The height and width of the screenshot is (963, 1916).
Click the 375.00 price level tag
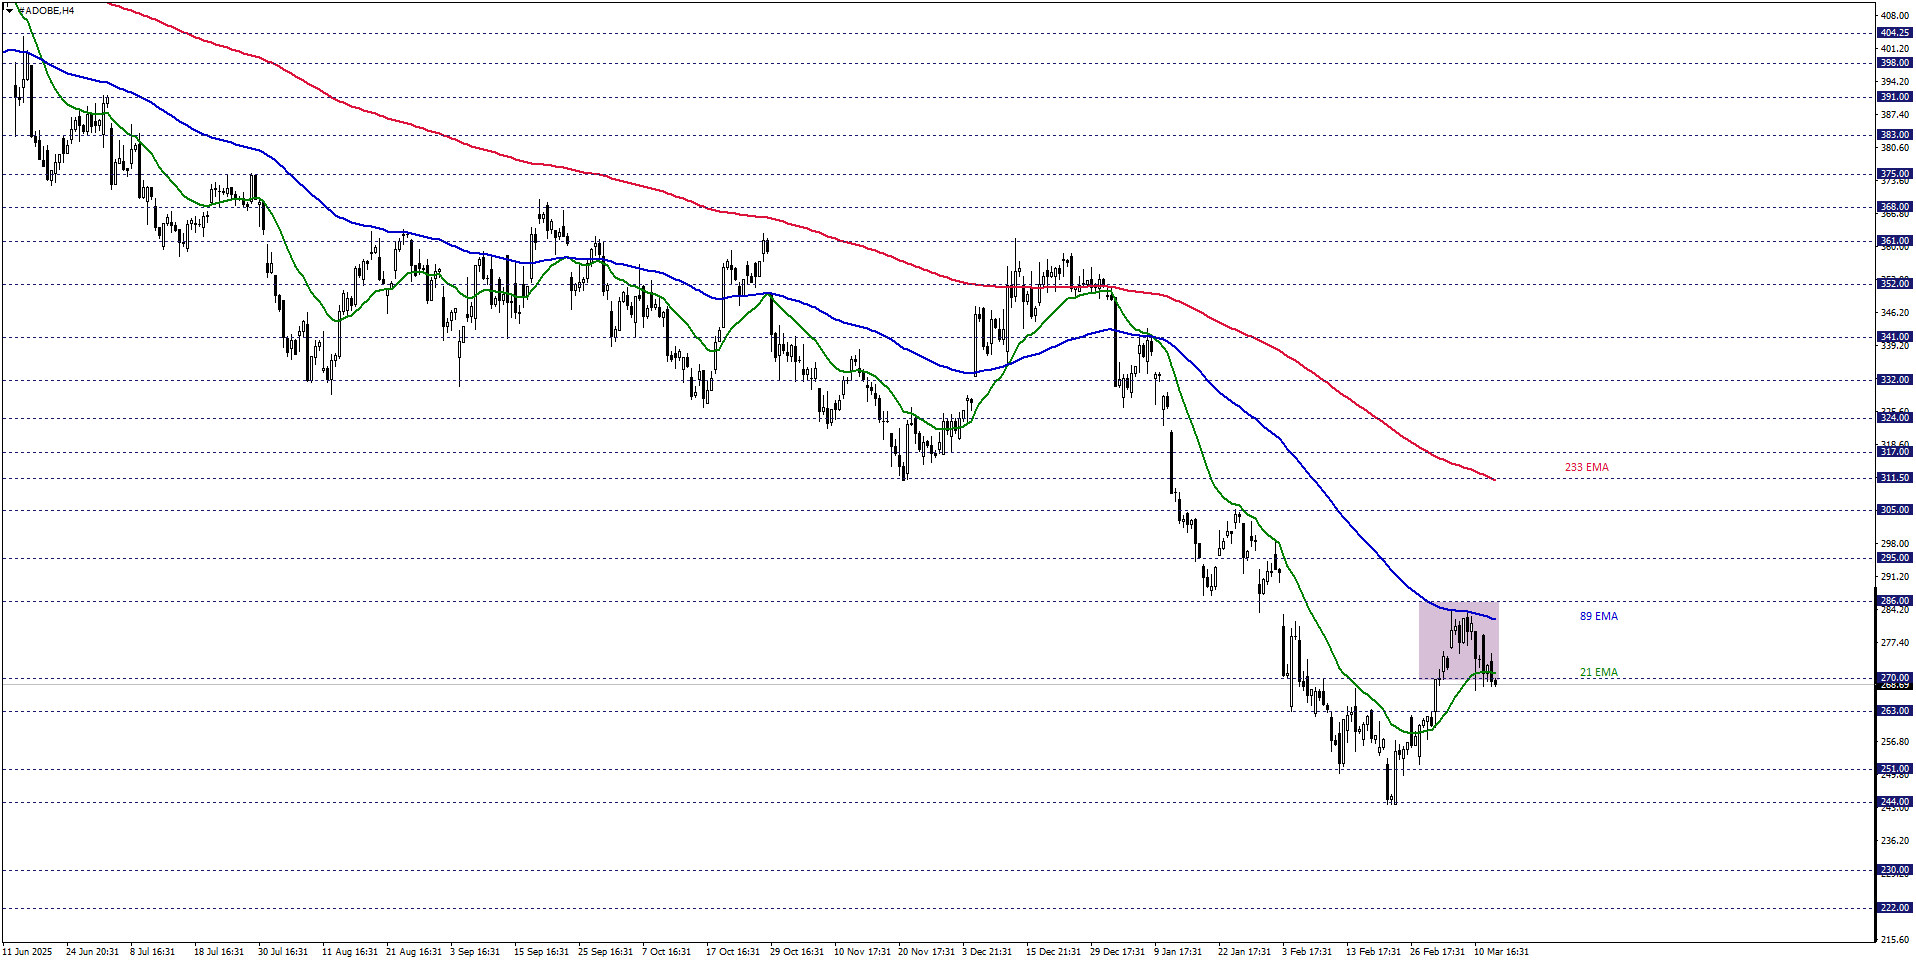click(1894, 174)
